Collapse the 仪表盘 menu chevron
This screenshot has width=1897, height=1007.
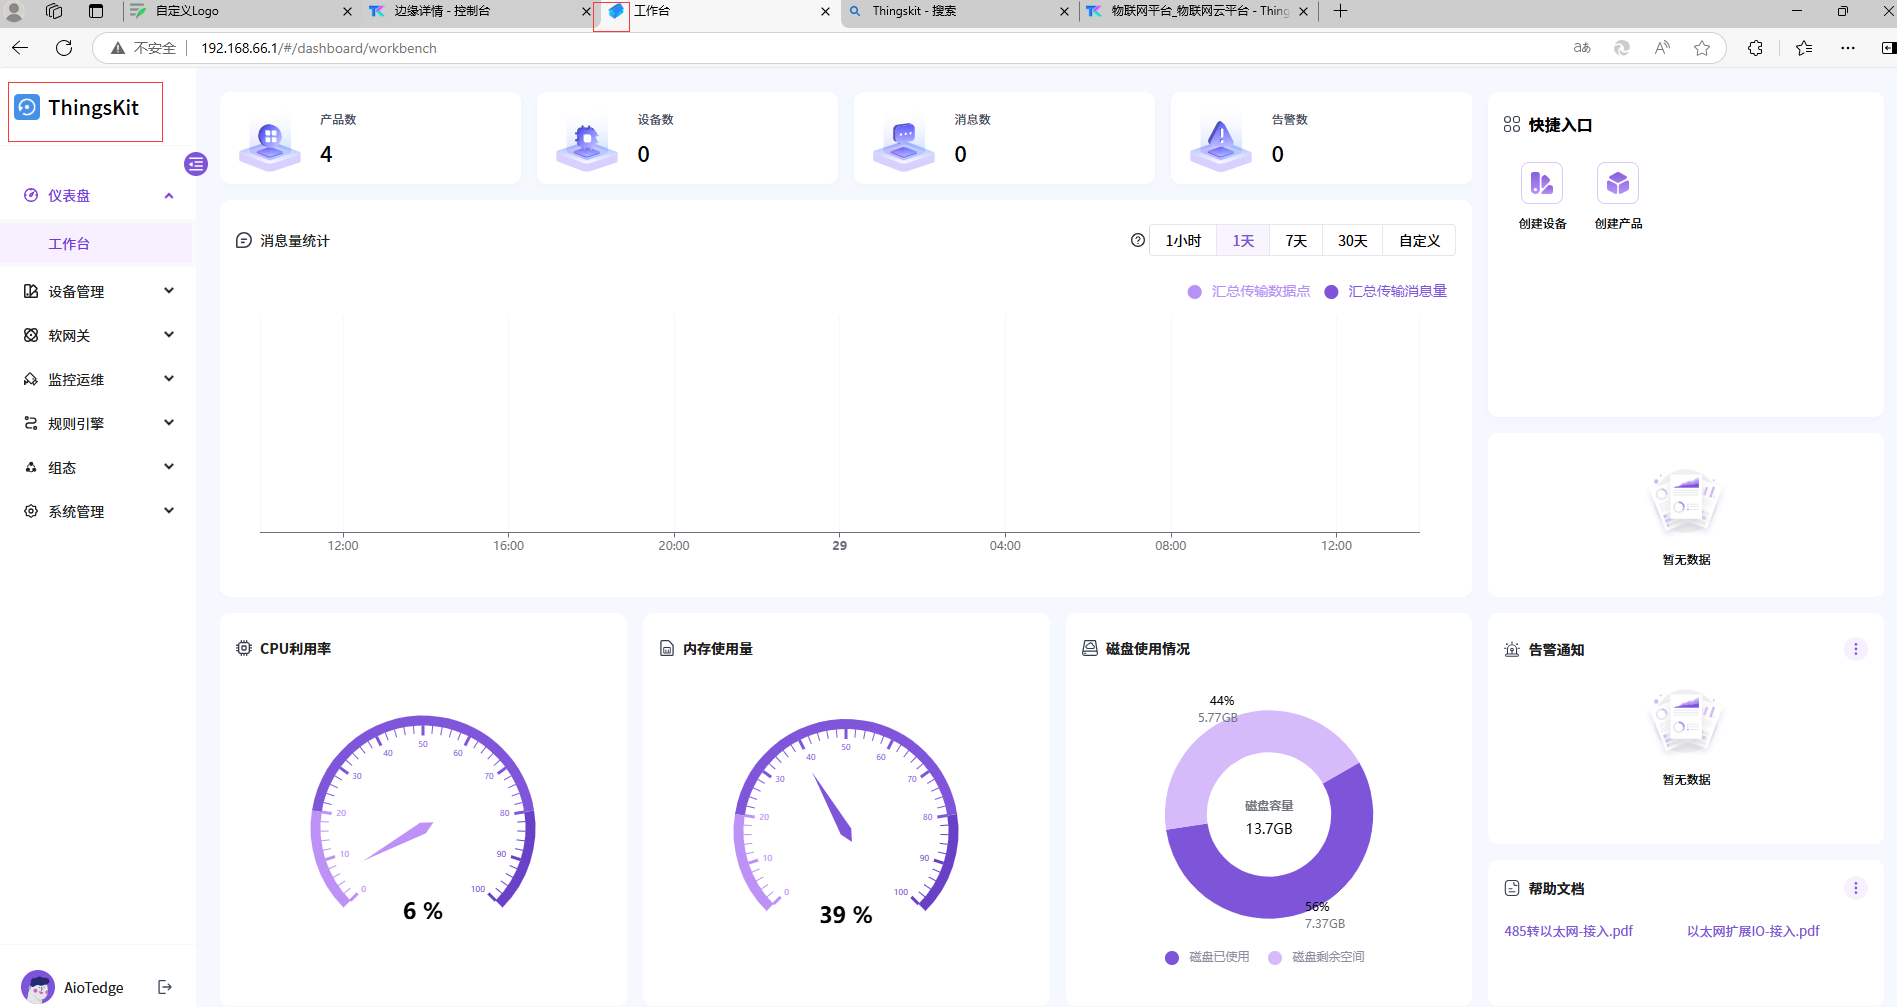coord(169,196)
